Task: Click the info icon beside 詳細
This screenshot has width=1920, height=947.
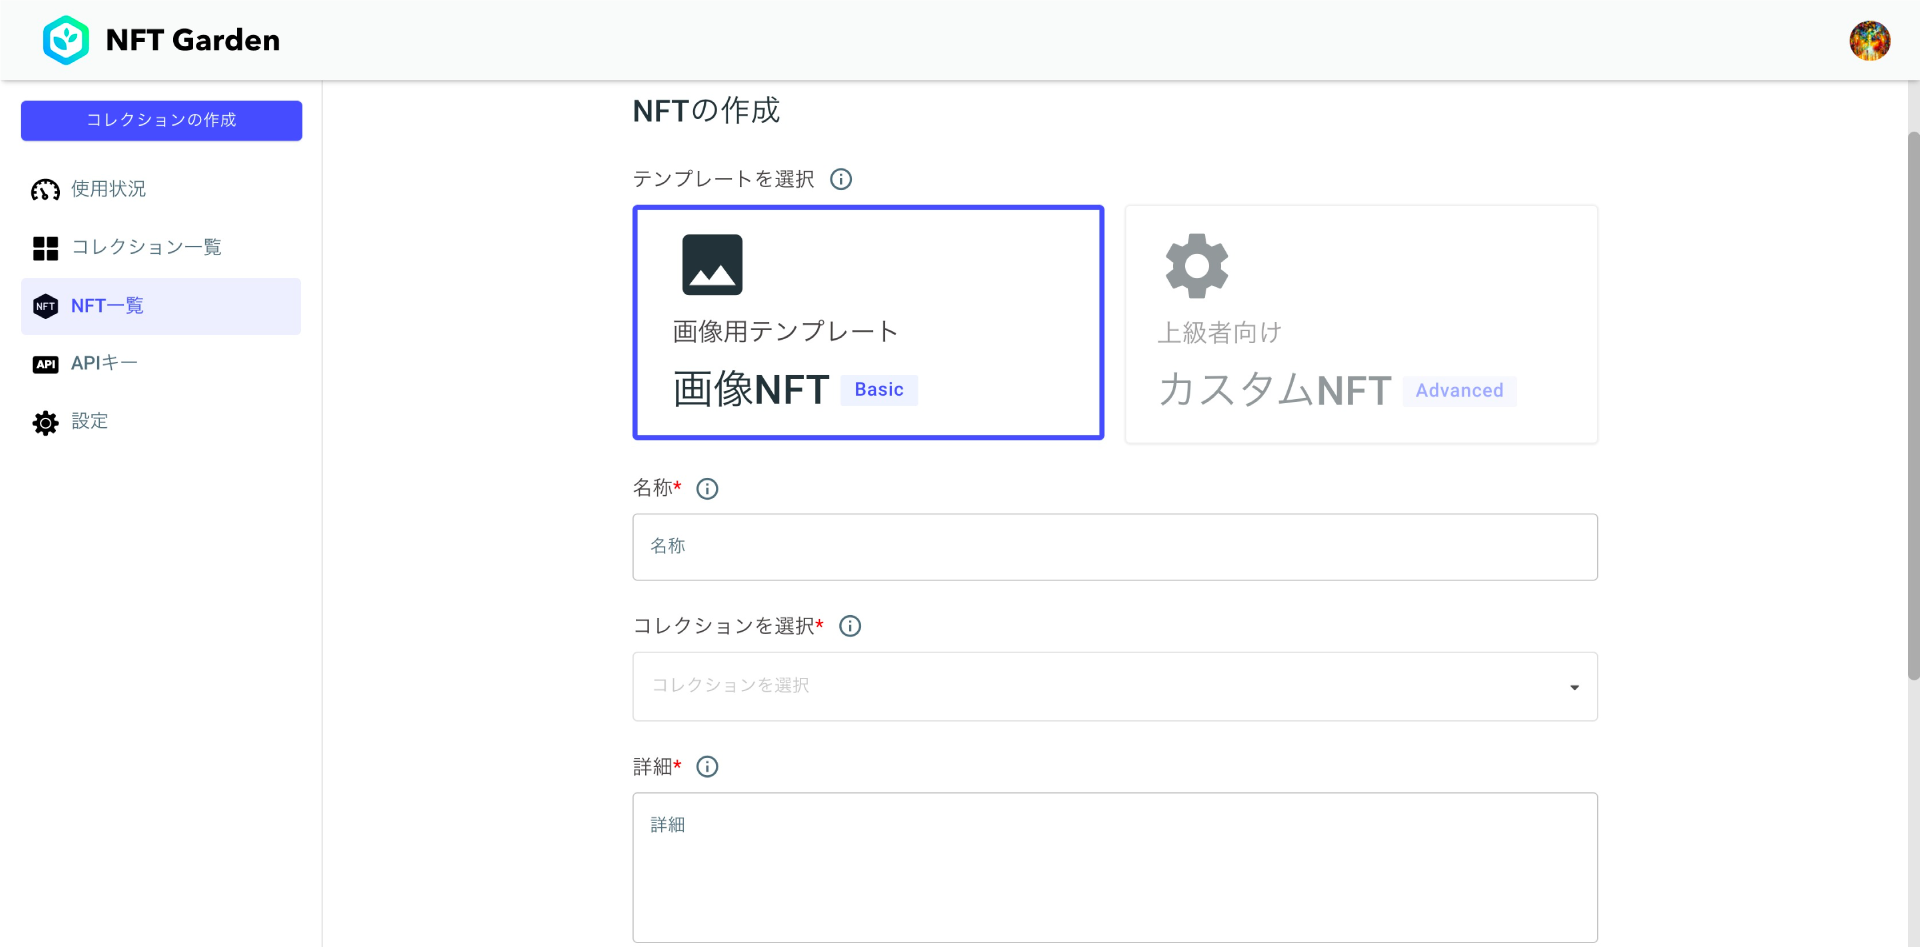Action: click(708, 767)
